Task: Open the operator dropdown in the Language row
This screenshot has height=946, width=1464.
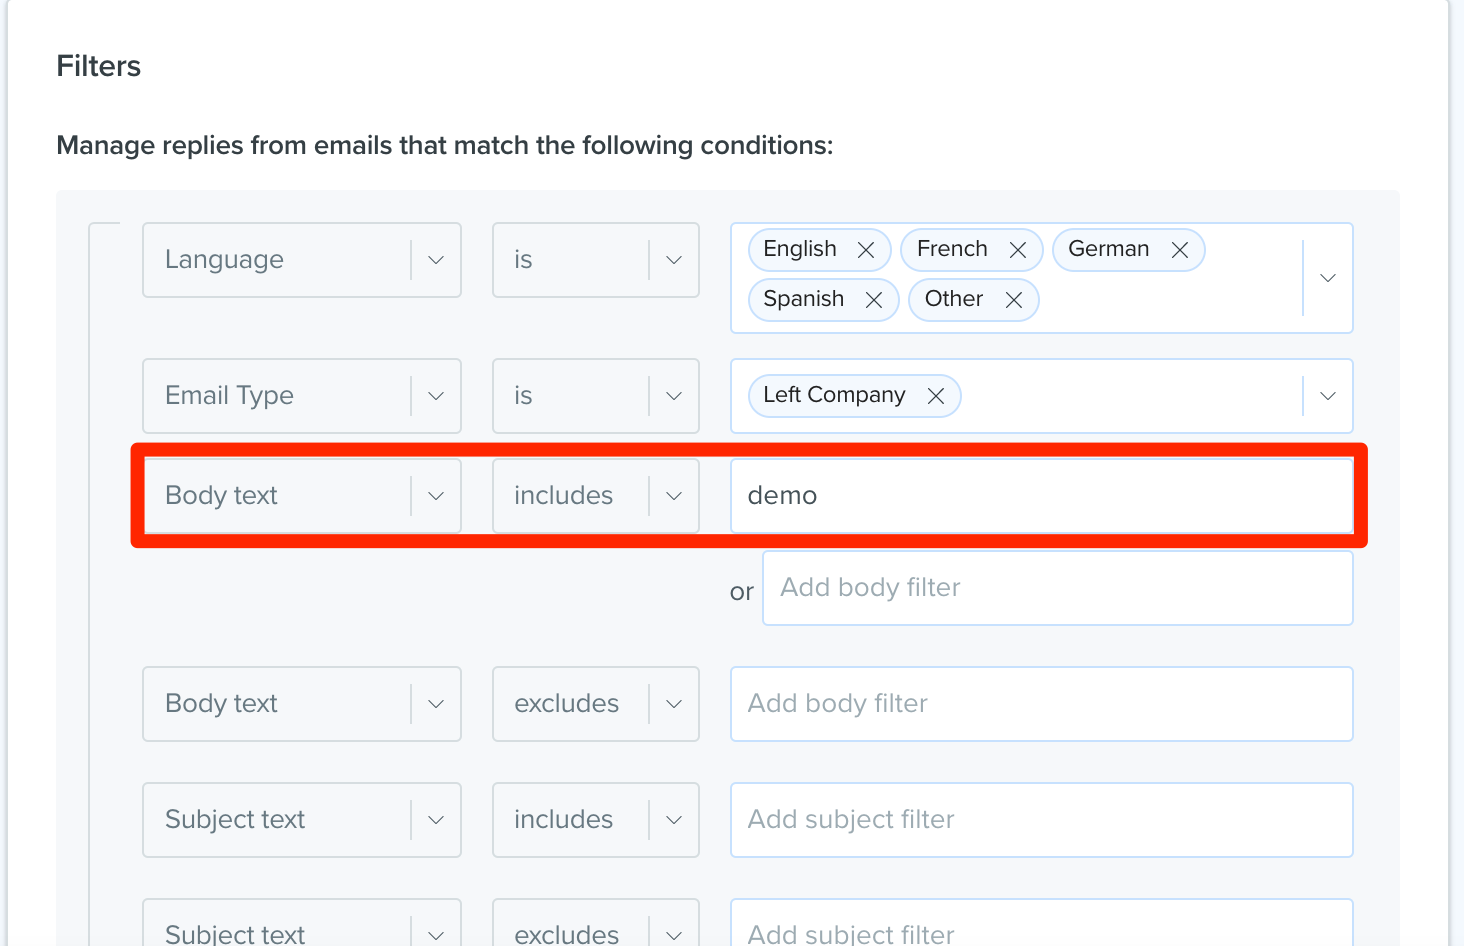Action: (596, 260)
